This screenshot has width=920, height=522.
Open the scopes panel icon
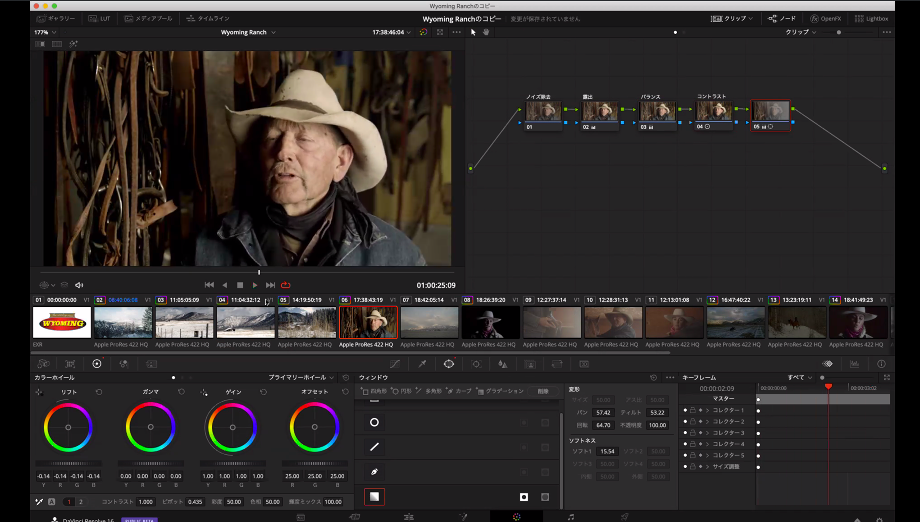coord(854,364)
